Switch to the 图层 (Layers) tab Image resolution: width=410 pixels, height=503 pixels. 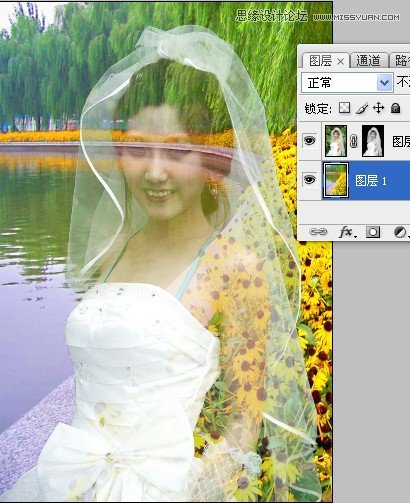[320, 61]
